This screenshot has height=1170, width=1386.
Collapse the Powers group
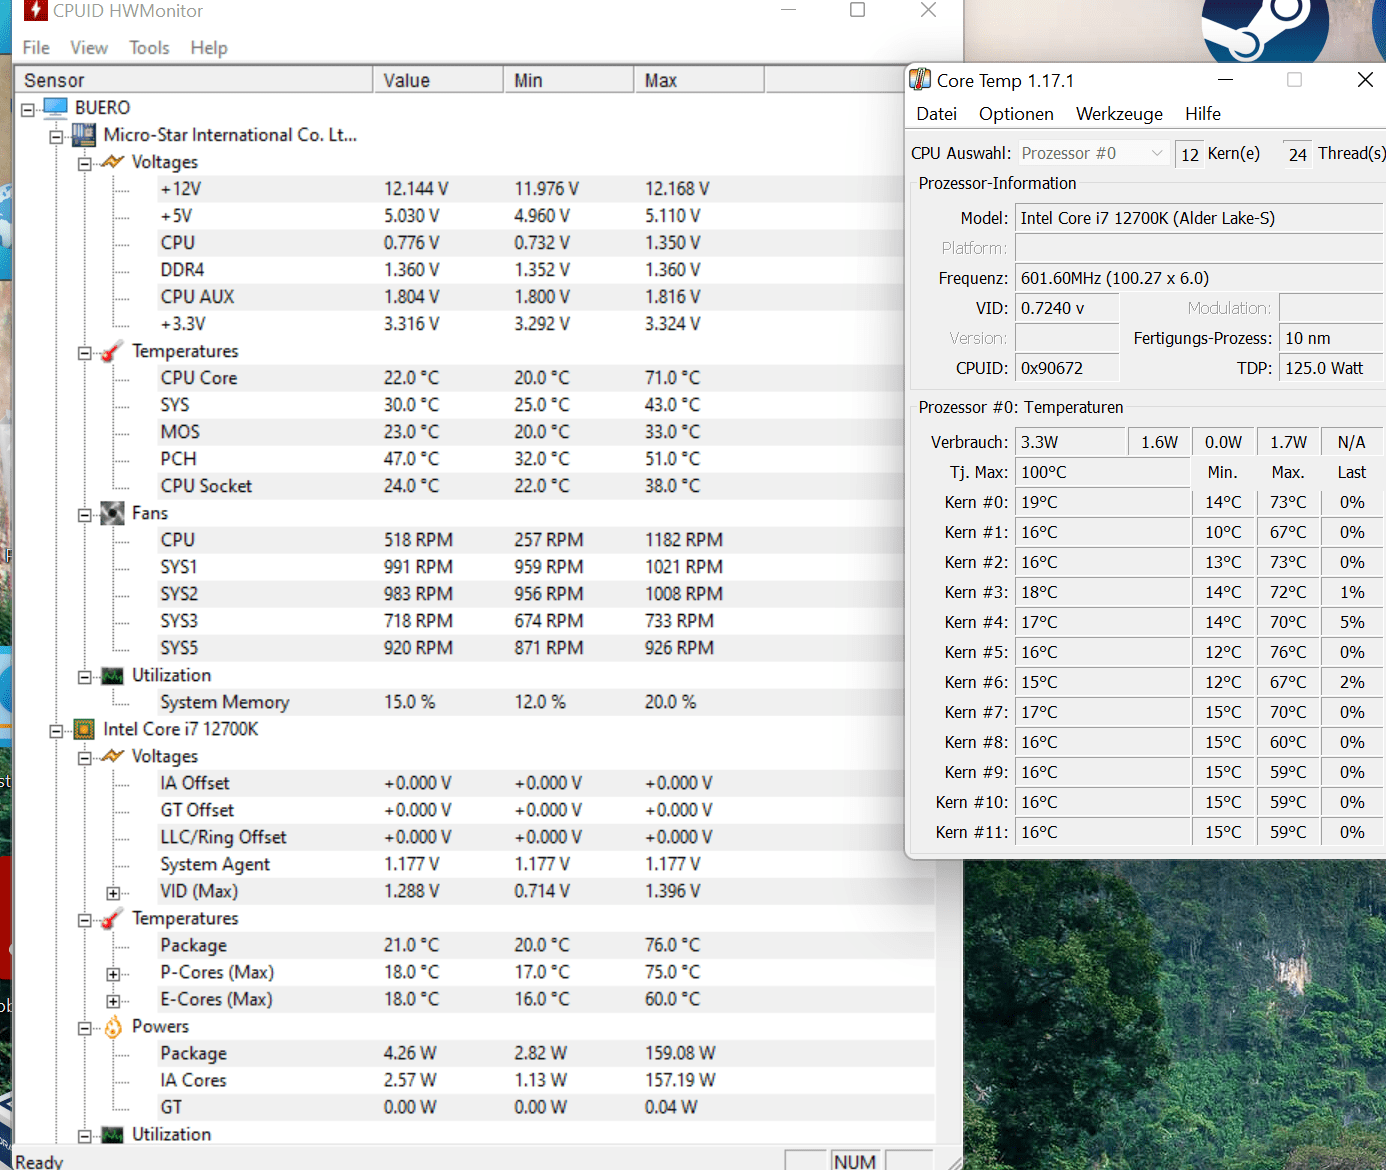coord(85,1027)
